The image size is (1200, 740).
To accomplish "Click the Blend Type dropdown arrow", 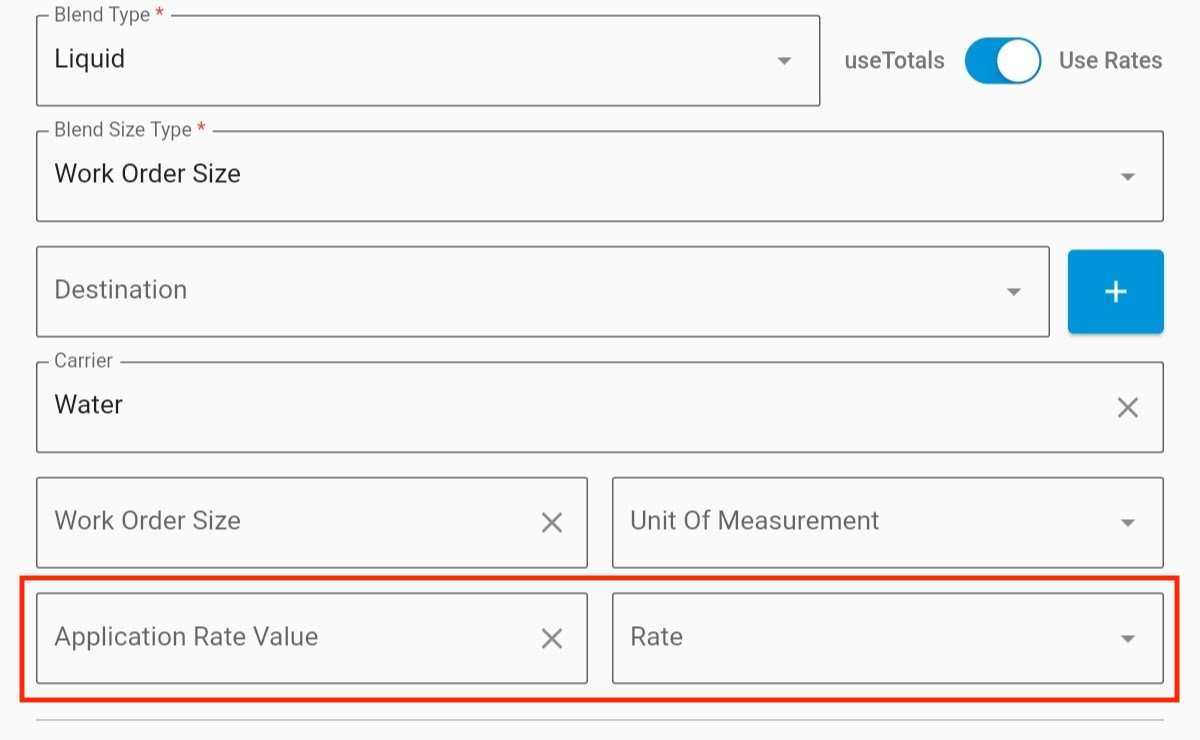I will [784, 61].
